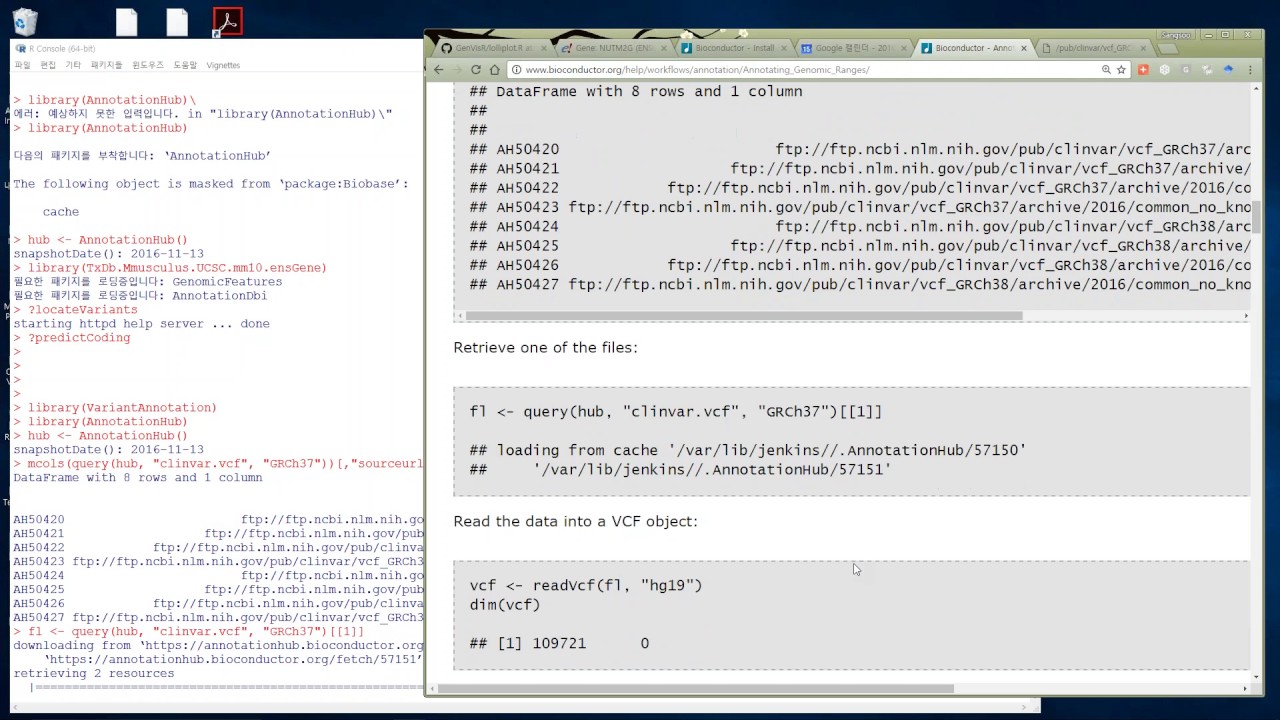The width and height of the screenshot is (1280, 720).
Task: Close the Bioconductor Install tab
Action: click(x=786, y=47)
